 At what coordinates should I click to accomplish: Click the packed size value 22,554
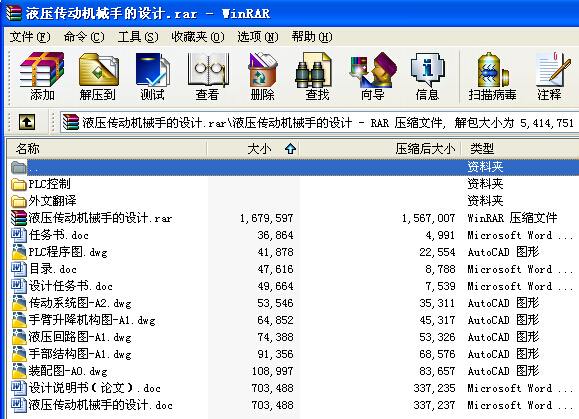(437, 252)
